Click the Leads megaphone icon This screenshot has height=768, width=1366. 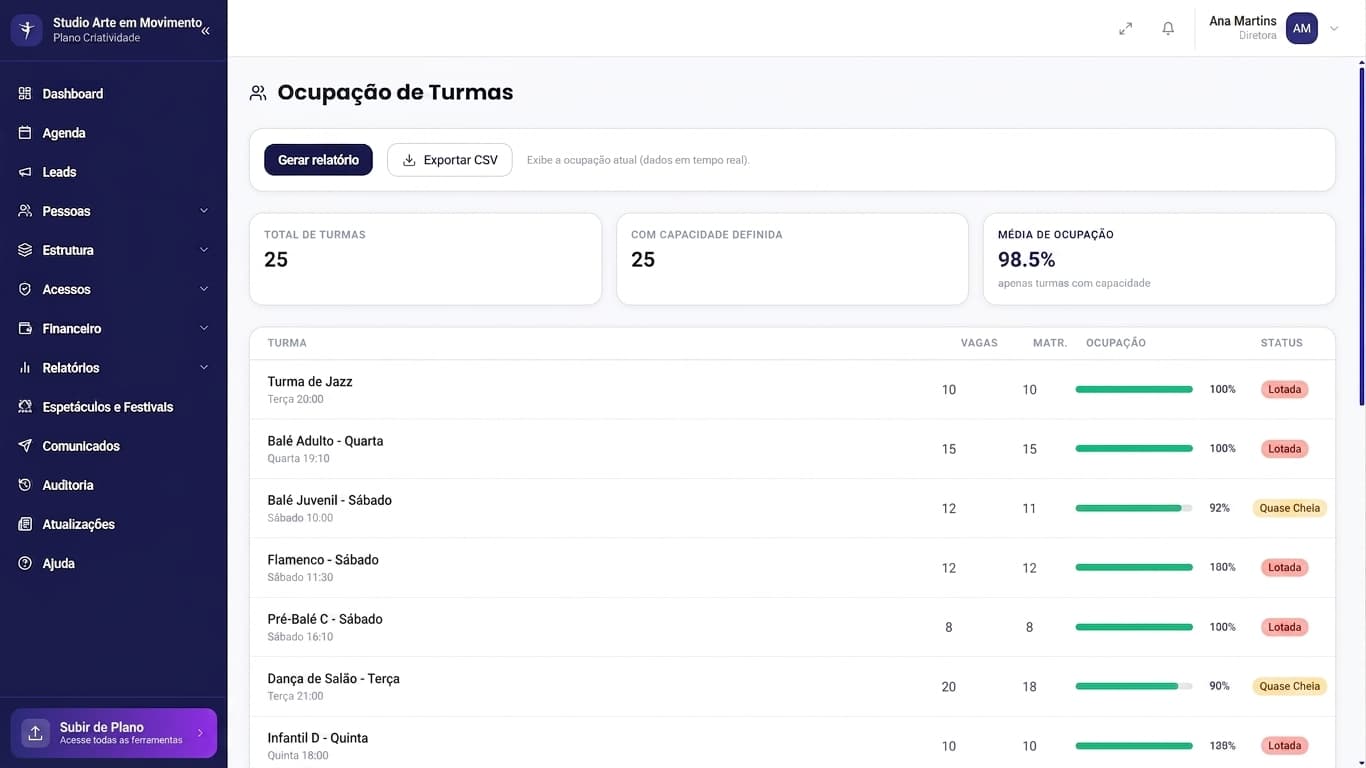pos(25,172)
